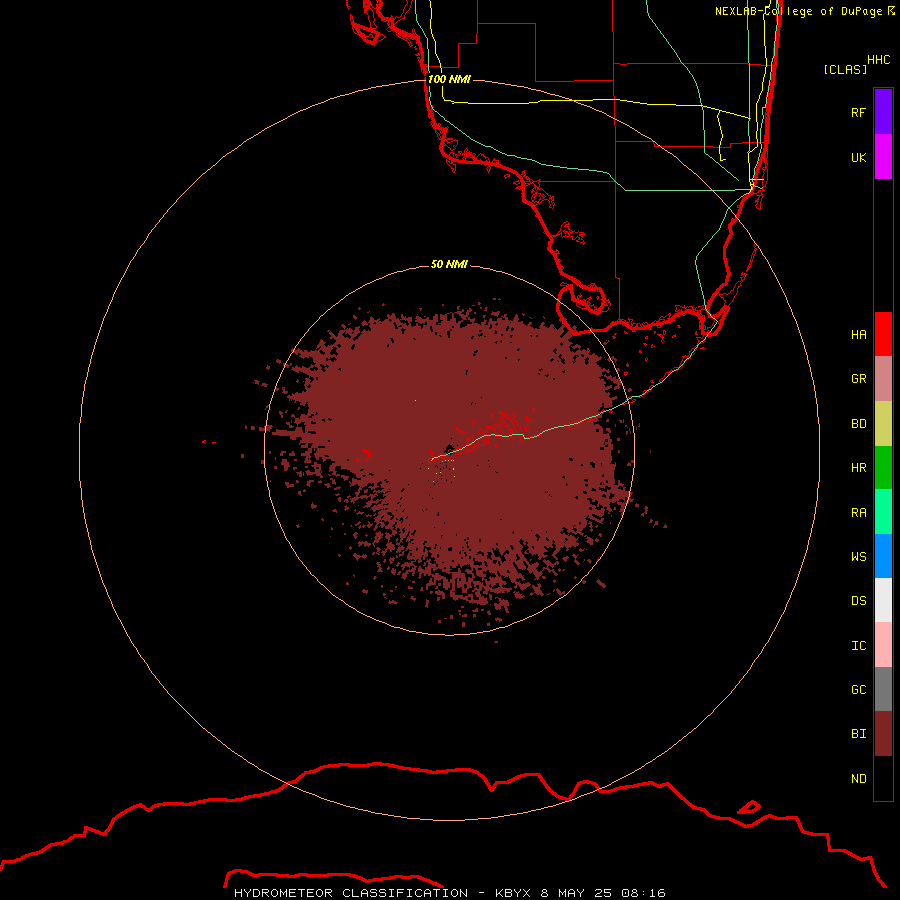Image resolution: width=900 pixels, height=900 pixels.
Task: Click the BD legend label
Action: point(858,424)
